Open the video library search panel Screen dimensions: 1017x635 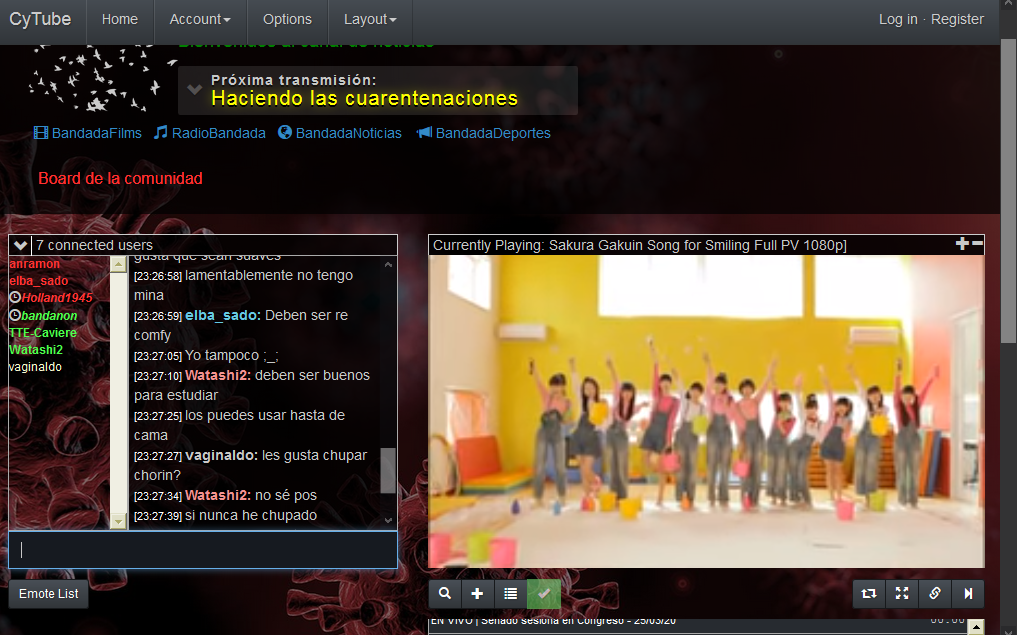coord(445,593)
